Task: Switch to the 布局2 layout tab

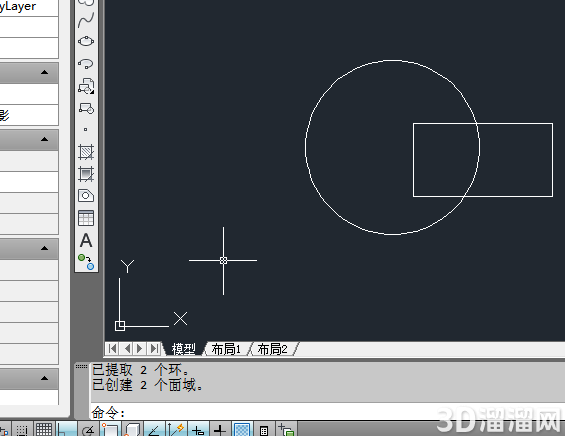Action: 272,349
